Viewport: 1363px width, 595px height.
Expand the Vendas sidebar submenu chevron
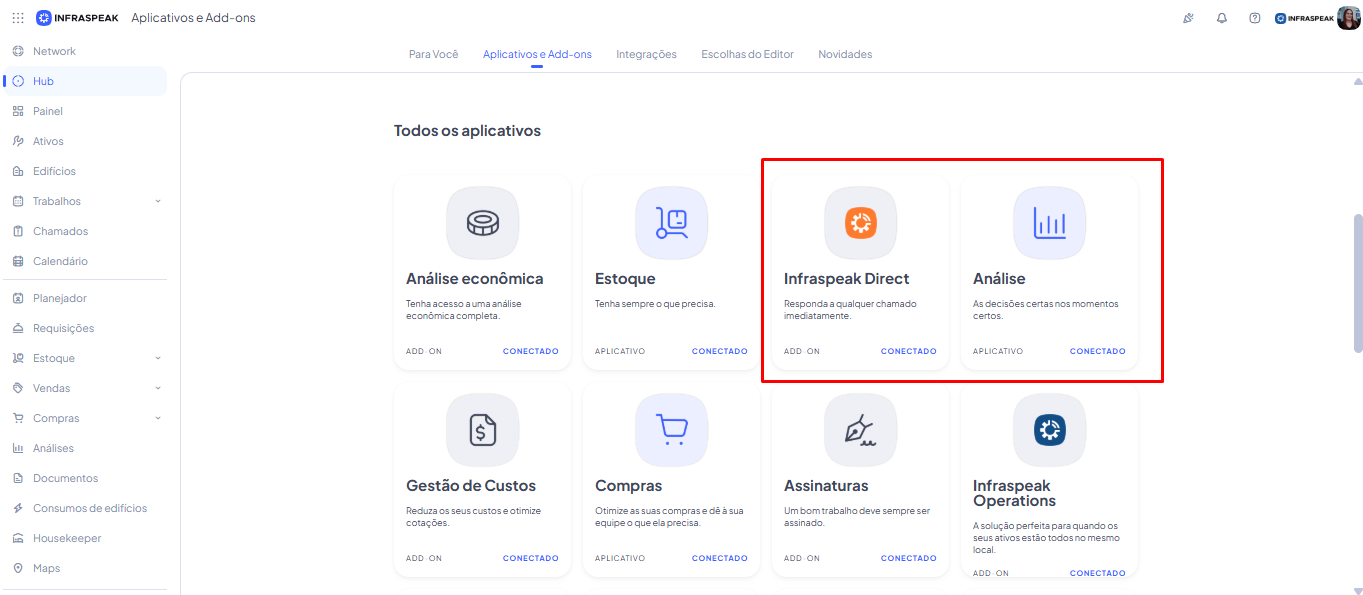157,388
